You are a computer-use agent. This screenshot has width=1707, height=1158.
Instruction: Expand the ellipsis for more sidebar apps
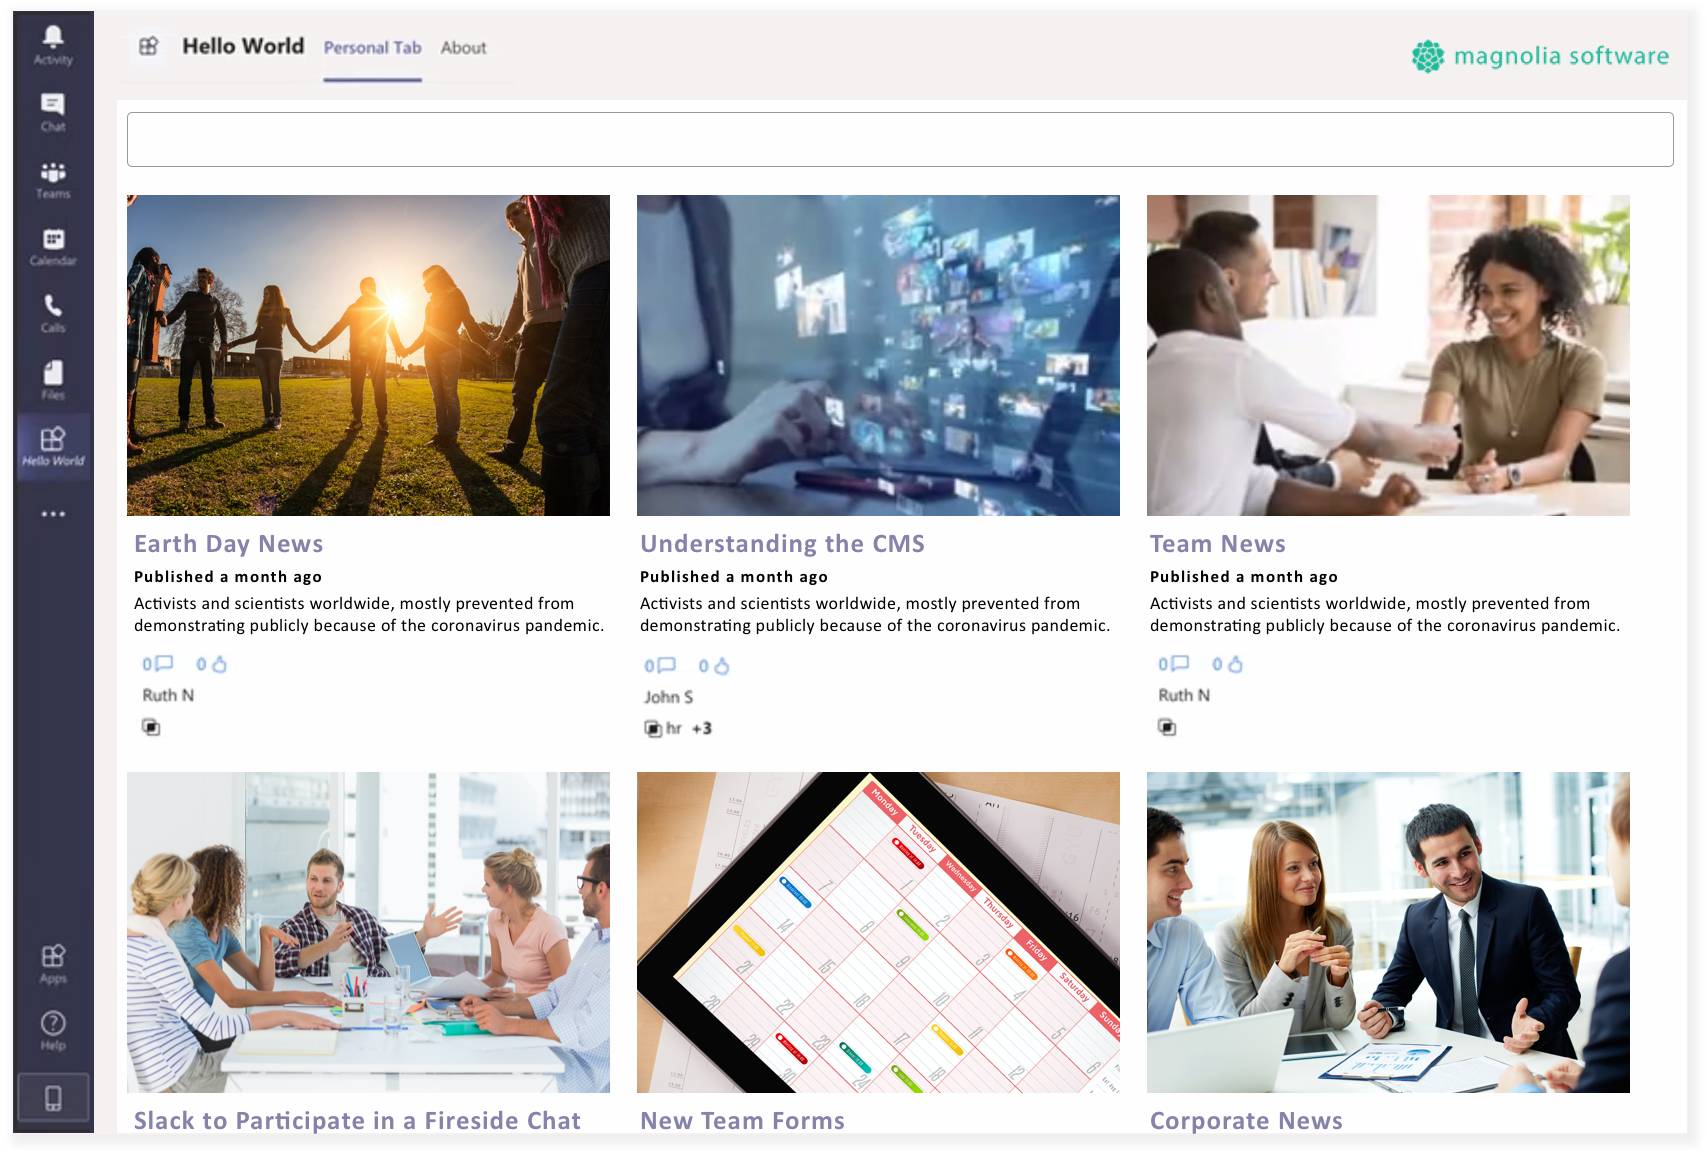coord(53,513)
